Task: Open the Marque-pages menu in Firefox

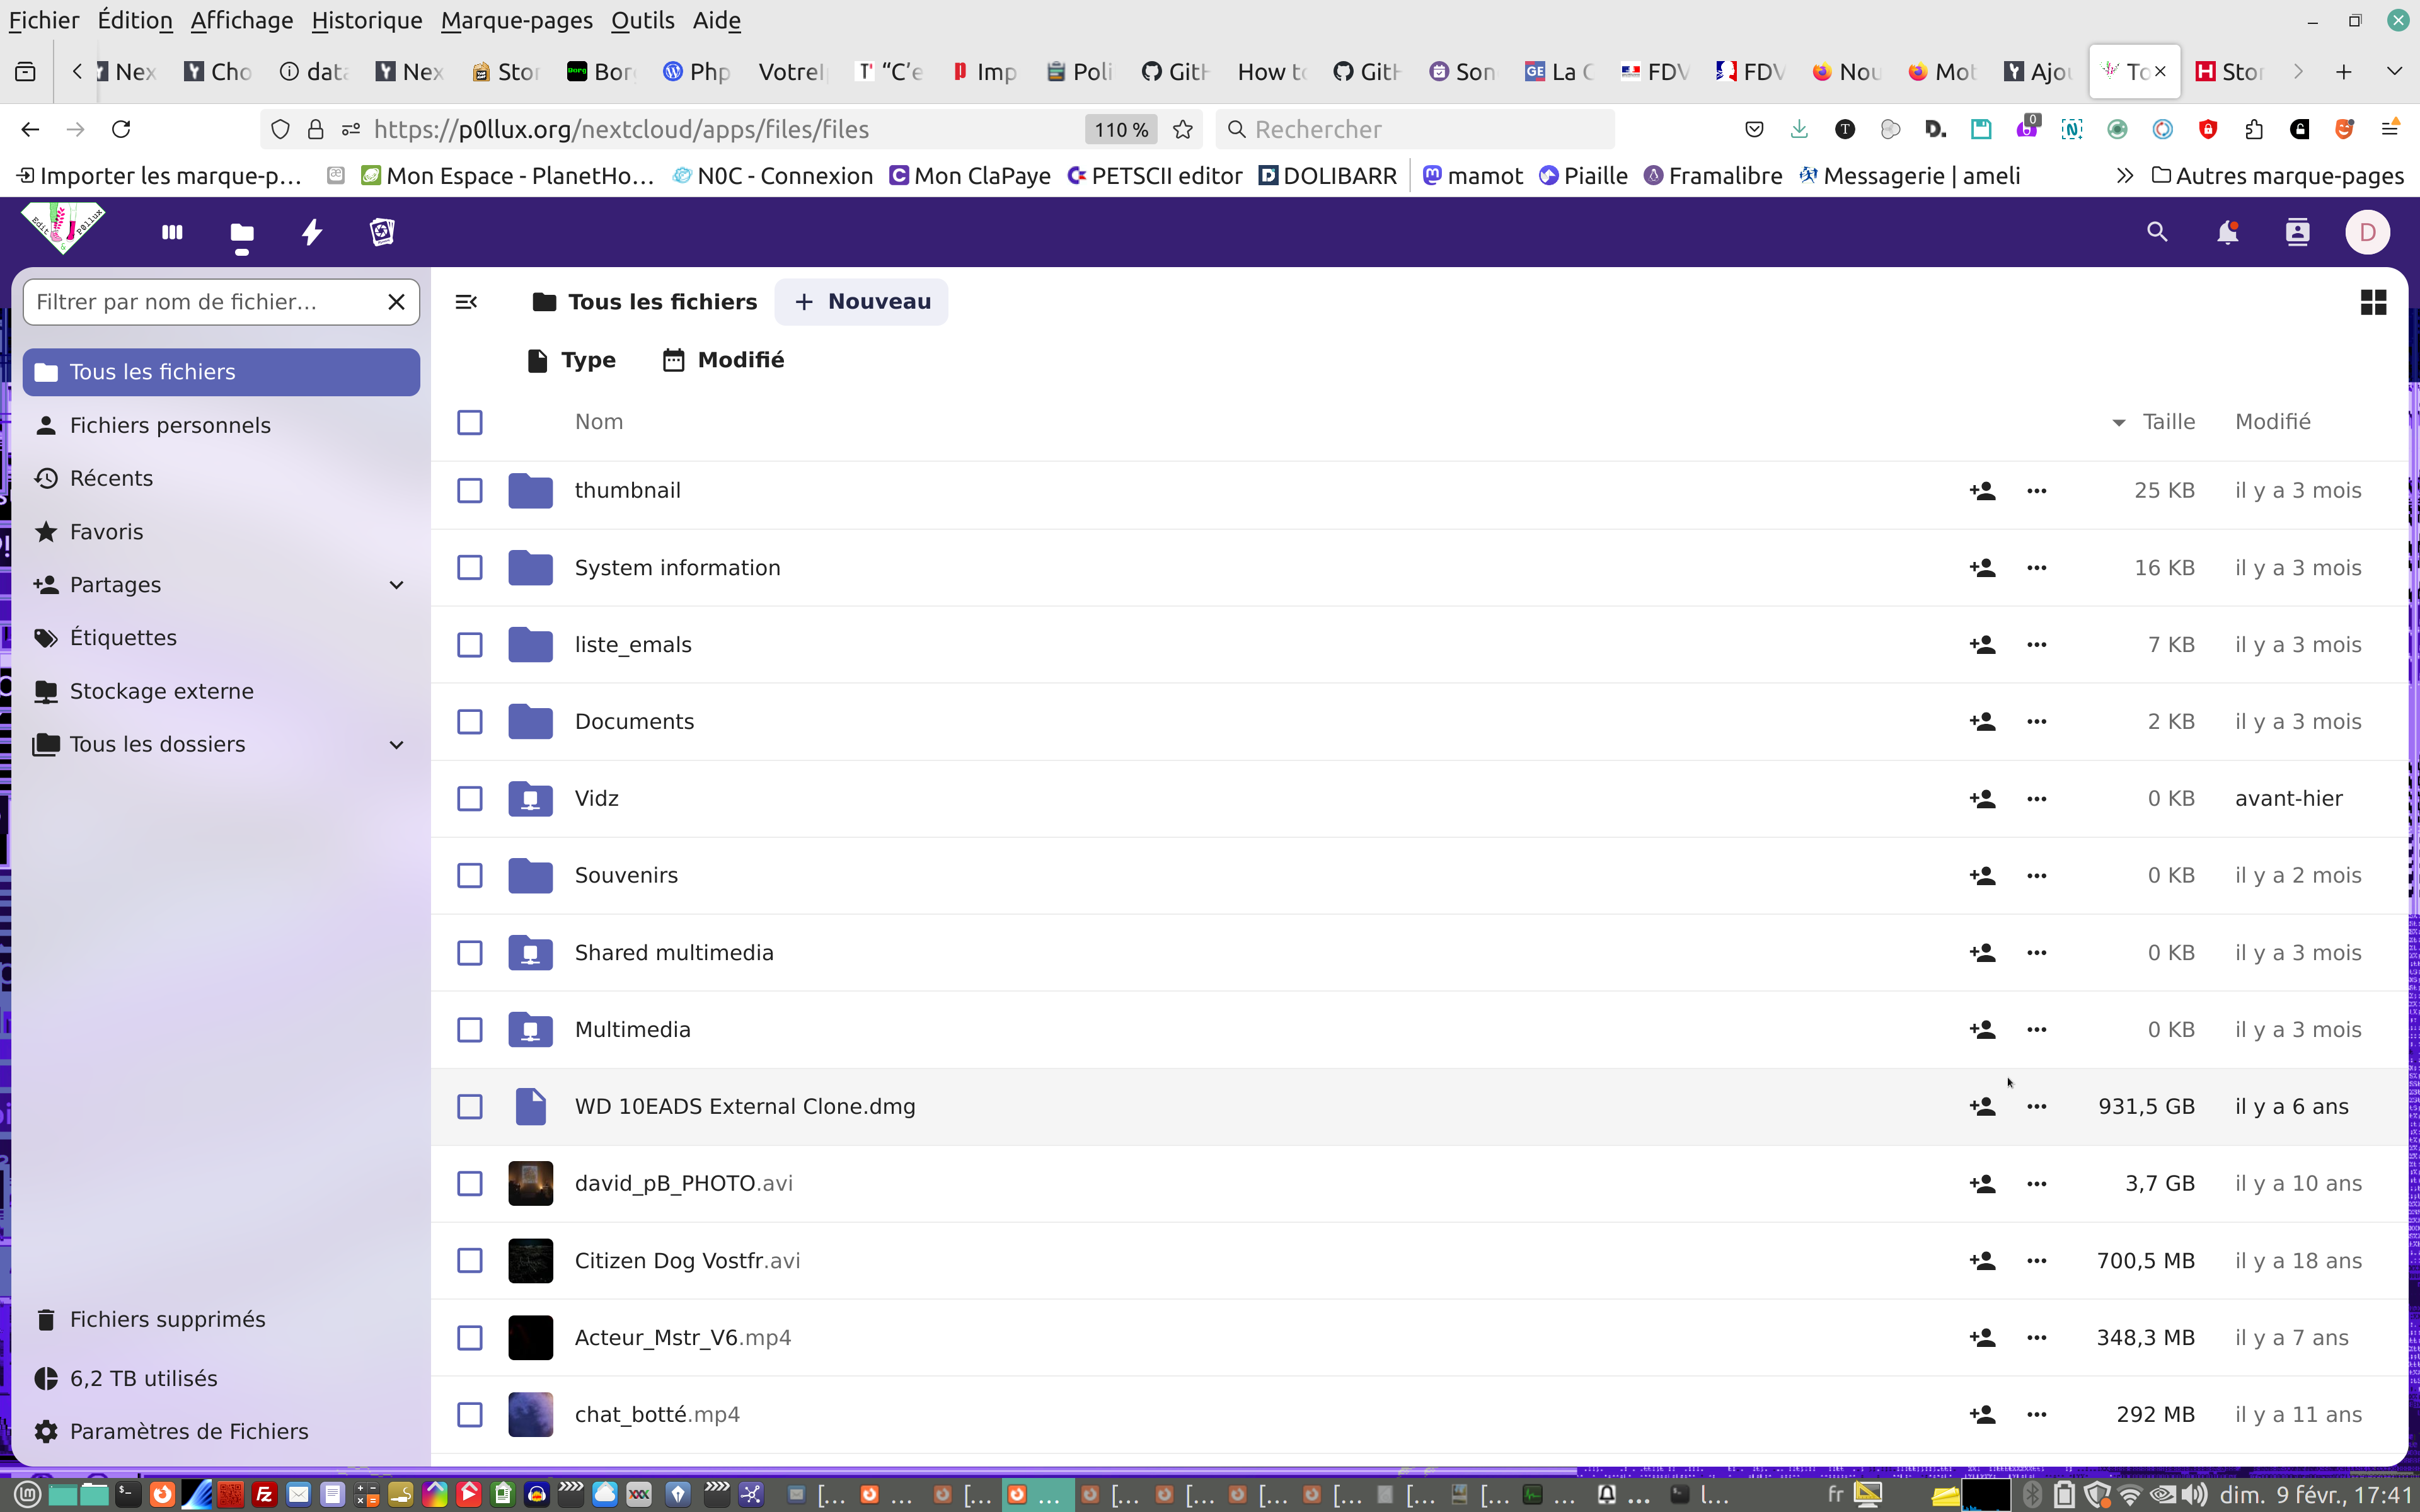Action: coord(516,20)
